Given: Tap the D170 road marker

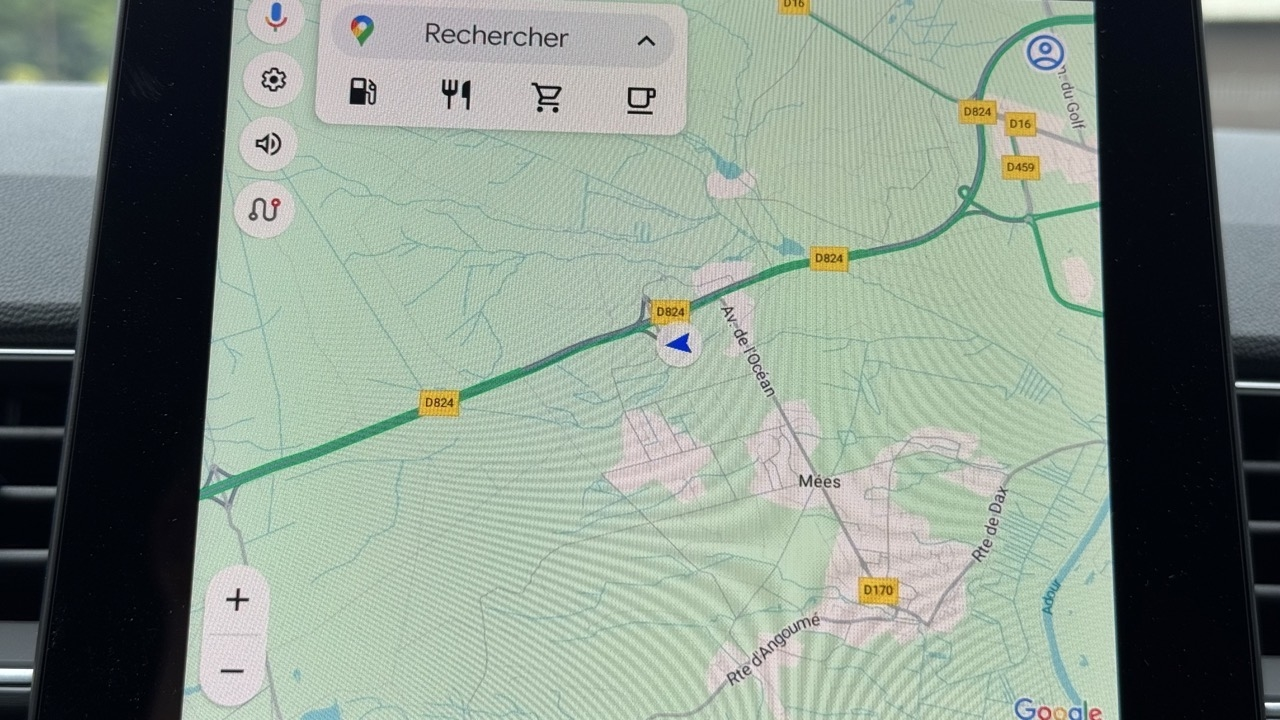Looking at the screenshot, I should [x=878, y=590].
